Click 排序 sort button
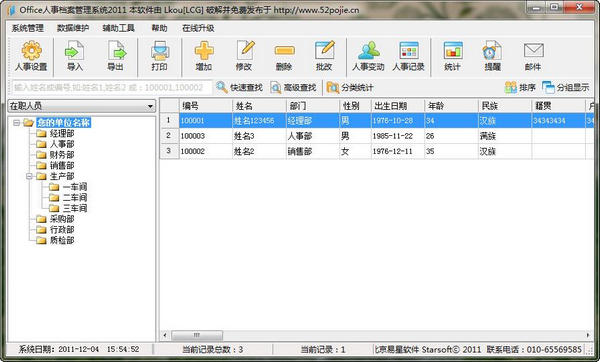 point(520,88)
